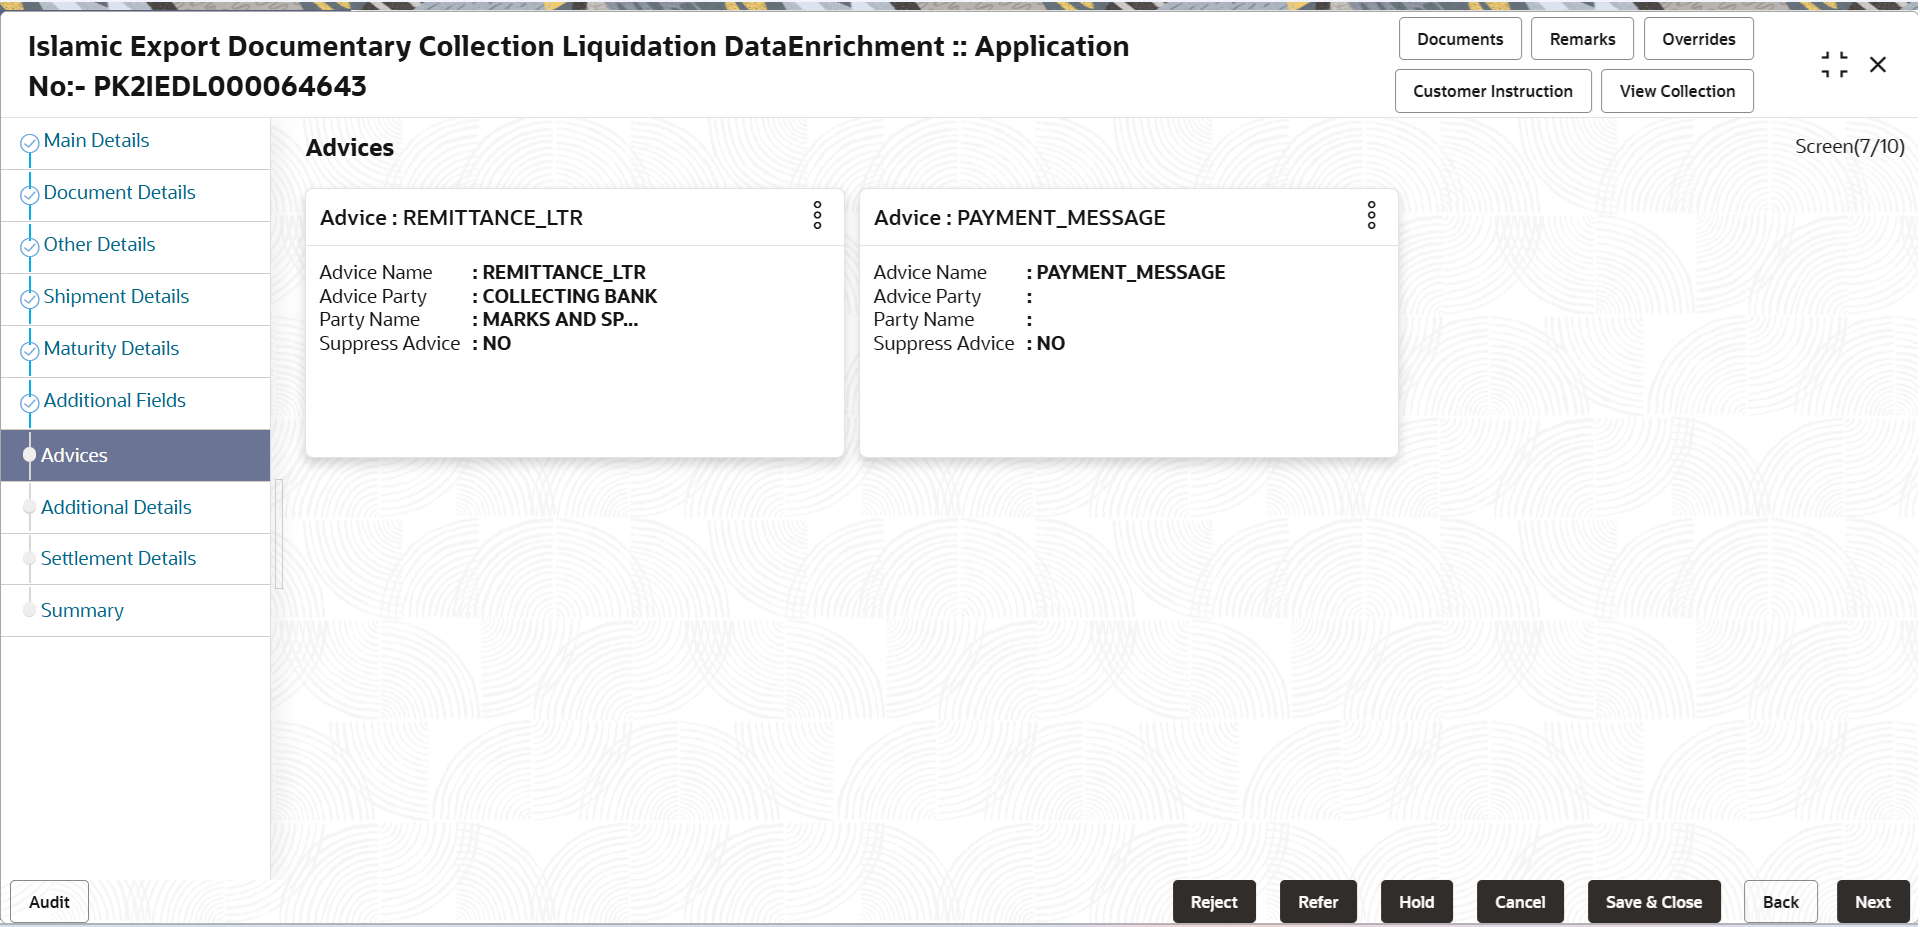Open the Overrides button
This screenshot has height=927, width=1920.
point(1698,39)
